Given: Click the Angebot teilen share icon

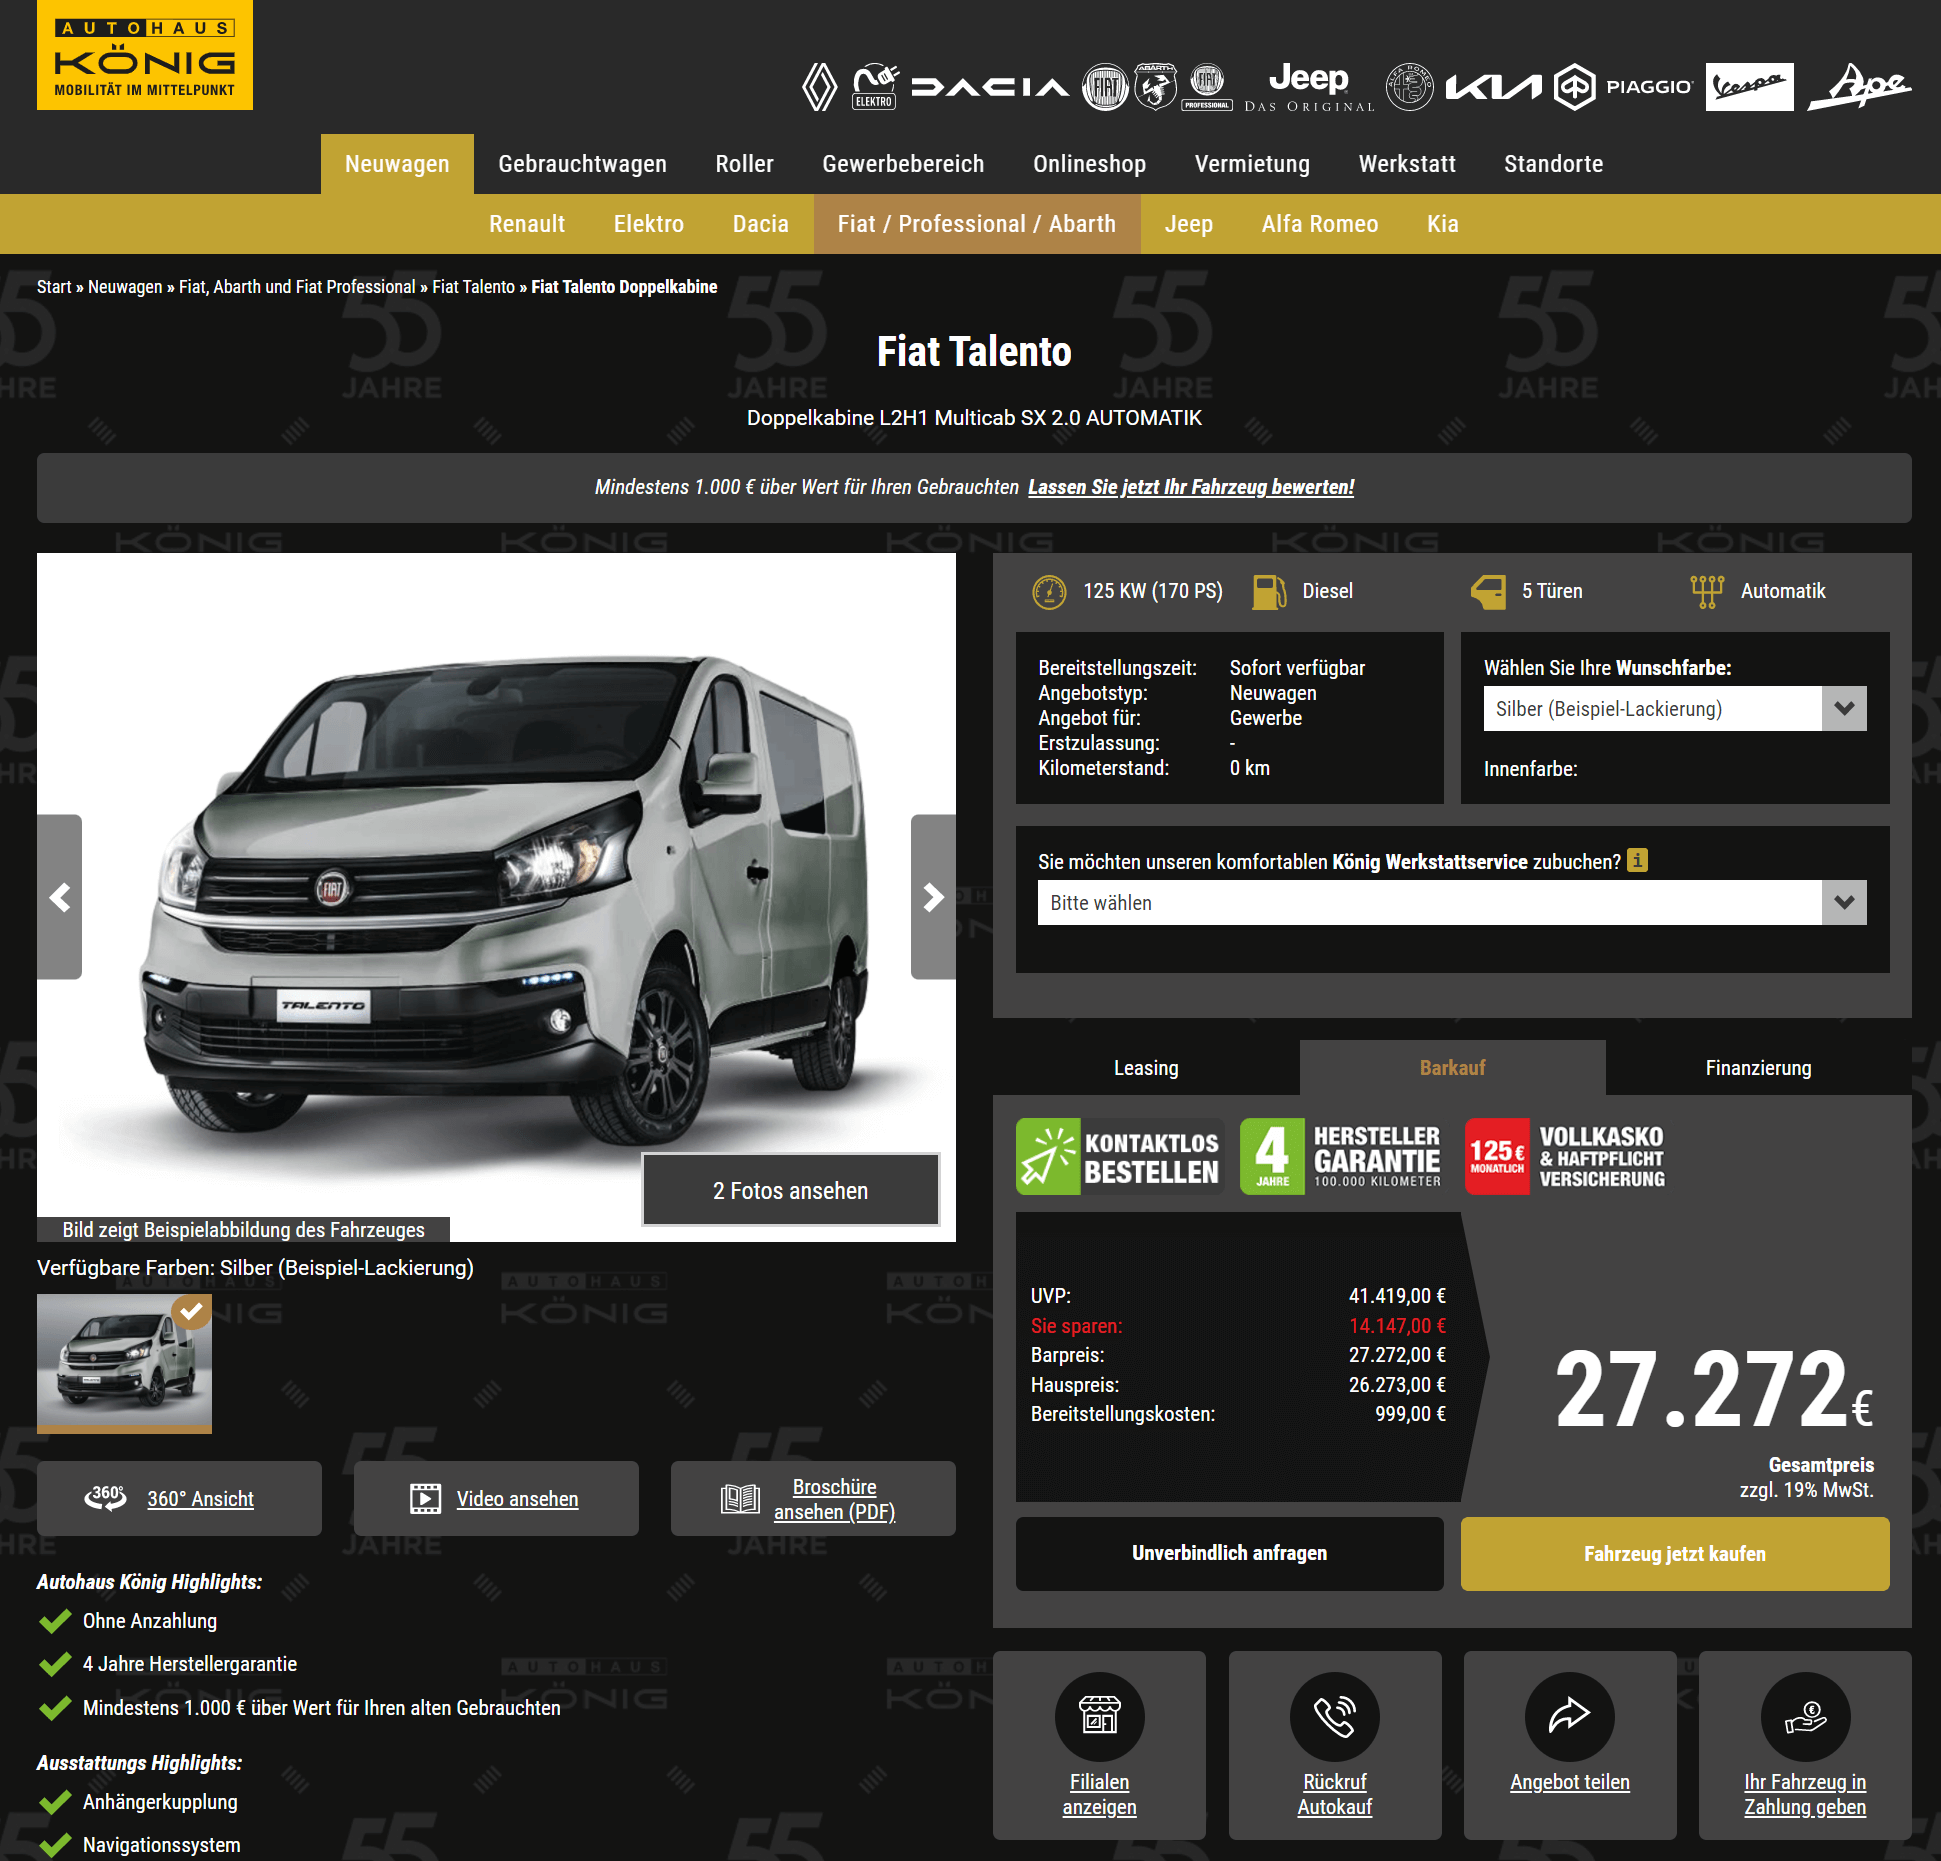Looking at the screenshot, I should tap(1570, 1716).
